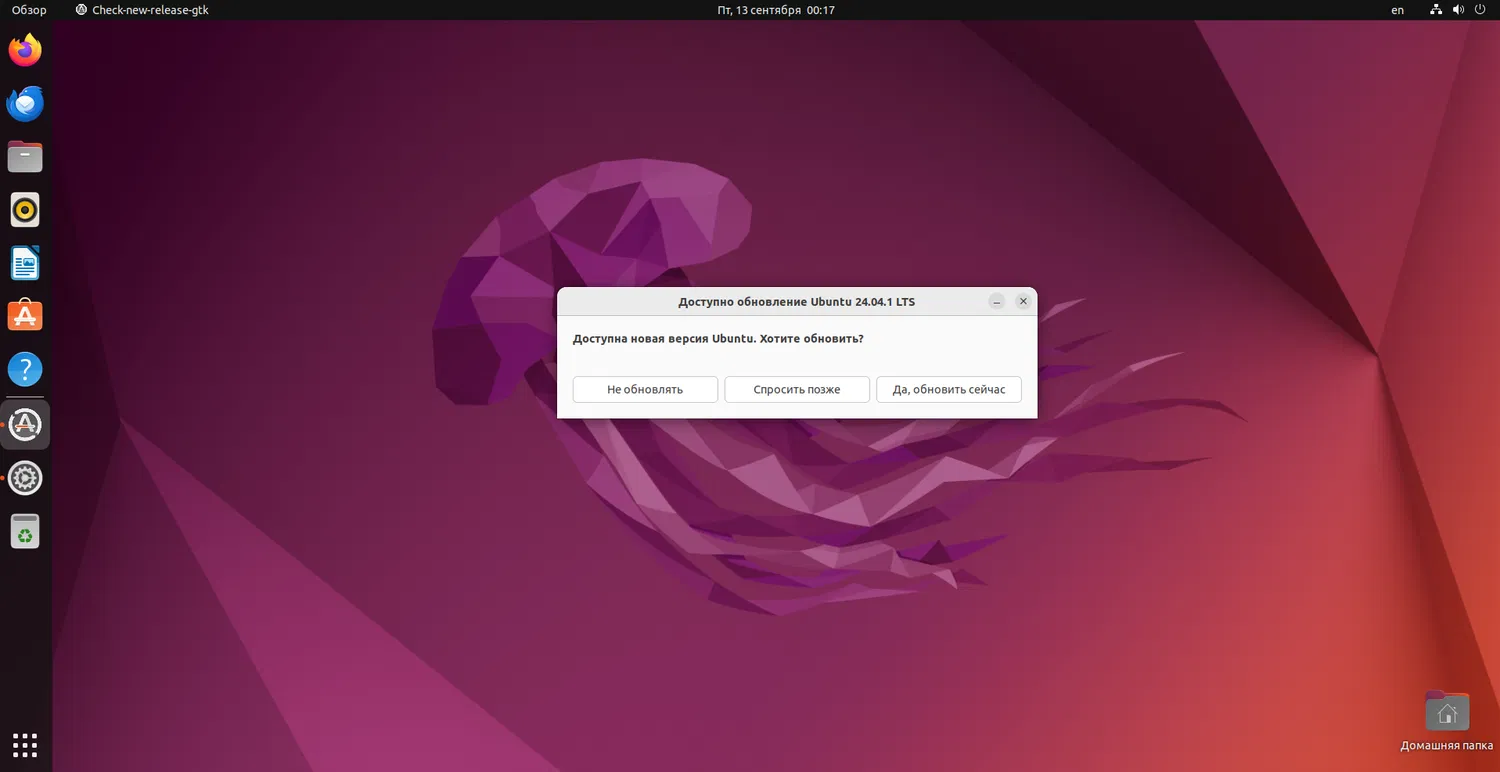This screenshot has width=1500, height=772.
Task: Open LibreOffice Writer from the dock
Action: (x=25, y=264)
